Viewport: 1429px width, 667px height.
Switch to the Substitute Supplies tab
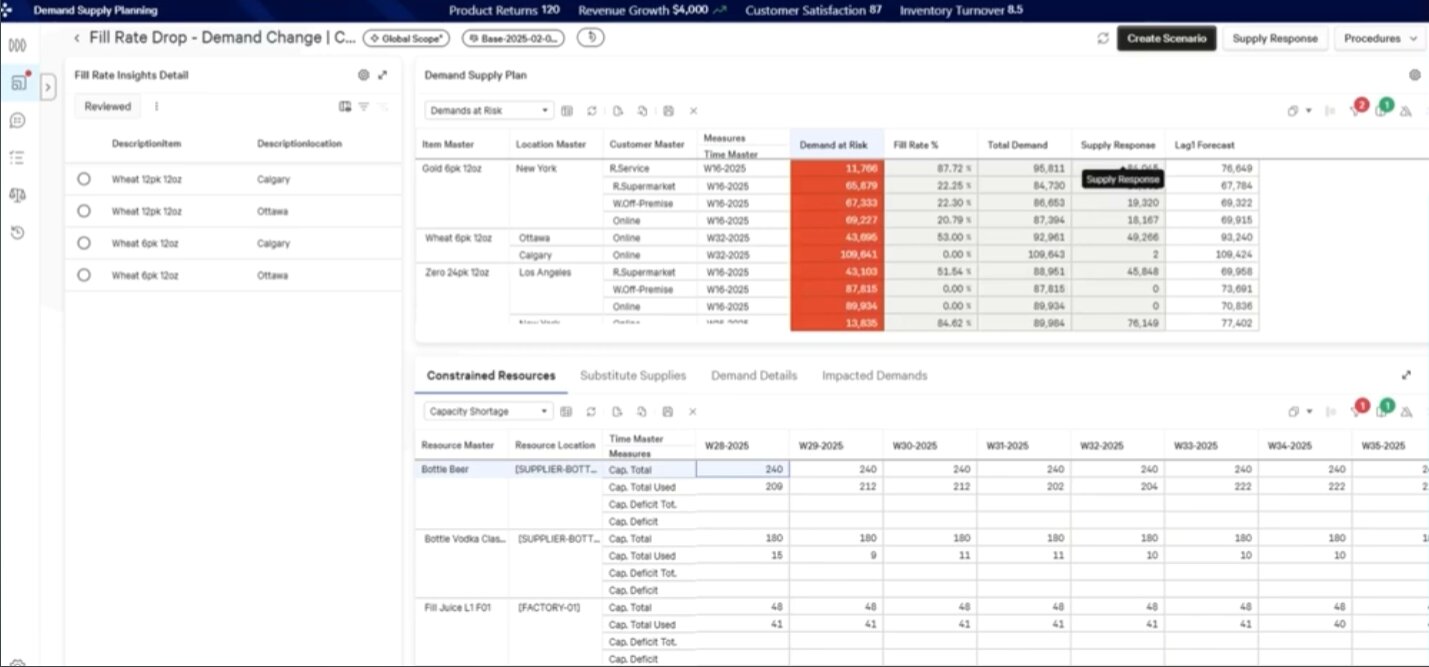coord(633,376)
